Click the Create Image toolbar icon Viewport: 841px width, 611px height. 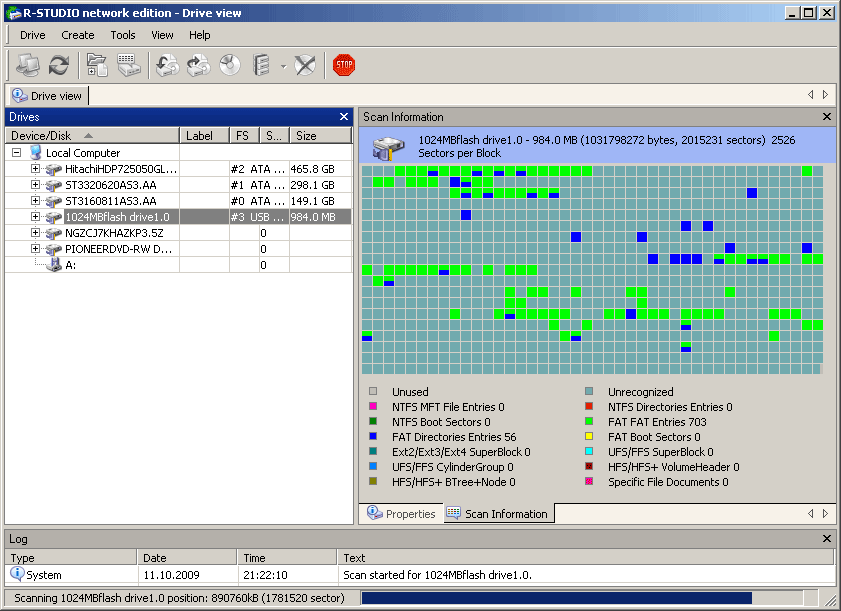(x=198, y=65)
